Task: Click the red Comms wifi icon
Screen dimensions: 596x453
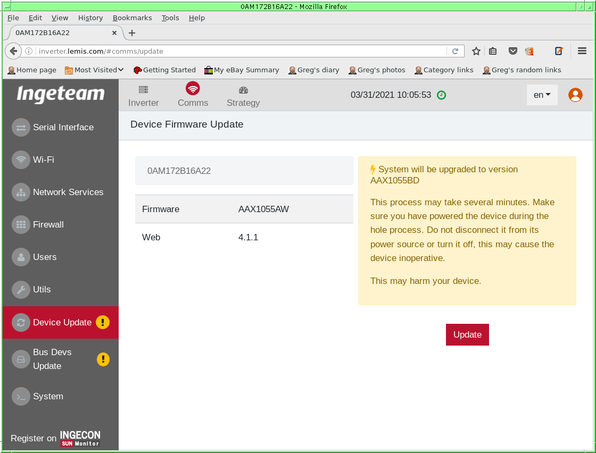Action: tap(193, 89)
